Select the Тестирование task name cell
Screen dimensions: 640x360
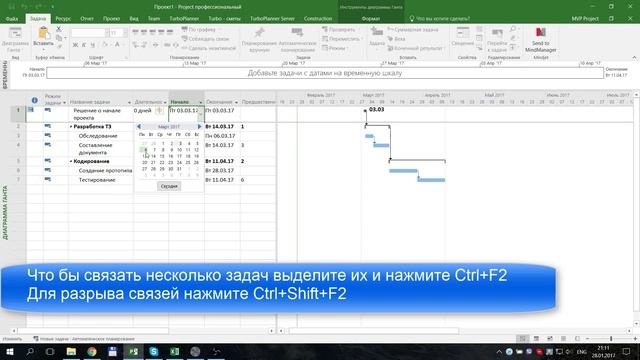tap(100, 180)
